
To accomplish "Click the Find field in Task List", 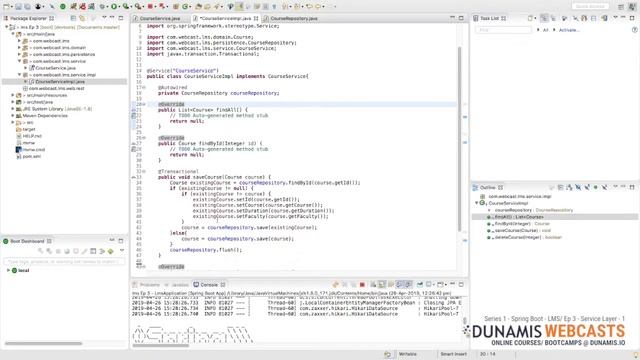I will 503,30.
